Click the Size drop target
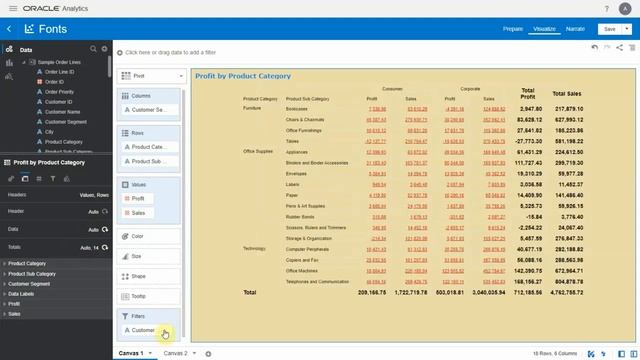This screenshot has height=360, width=640. point(149,256)
